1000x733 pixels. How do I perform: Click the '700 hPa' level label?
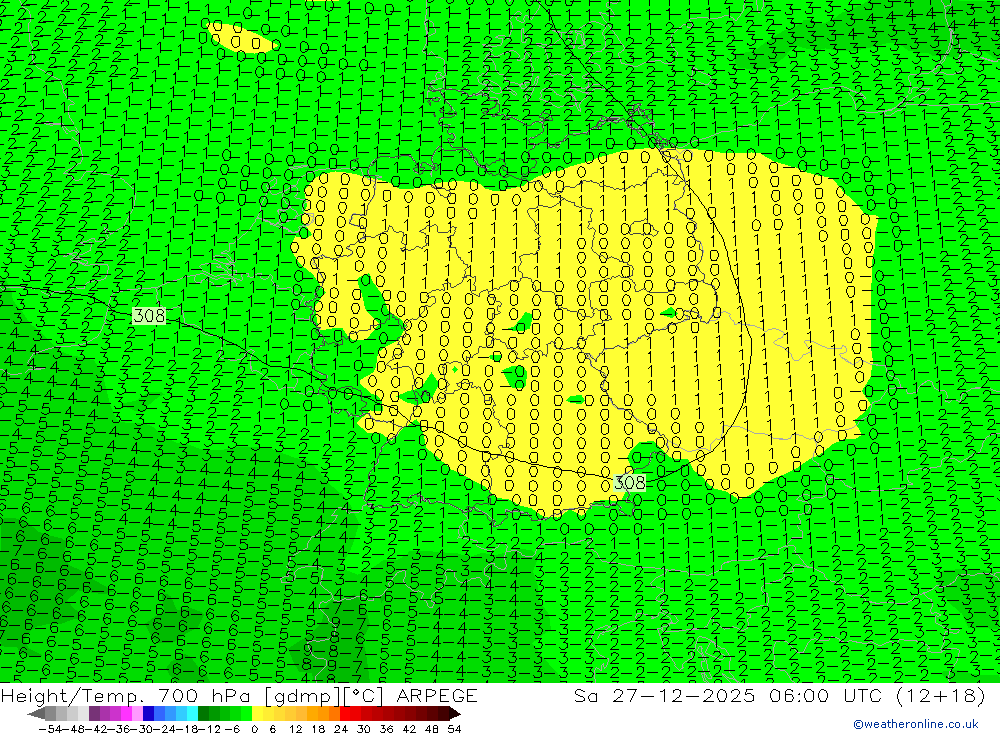(202, 695)
